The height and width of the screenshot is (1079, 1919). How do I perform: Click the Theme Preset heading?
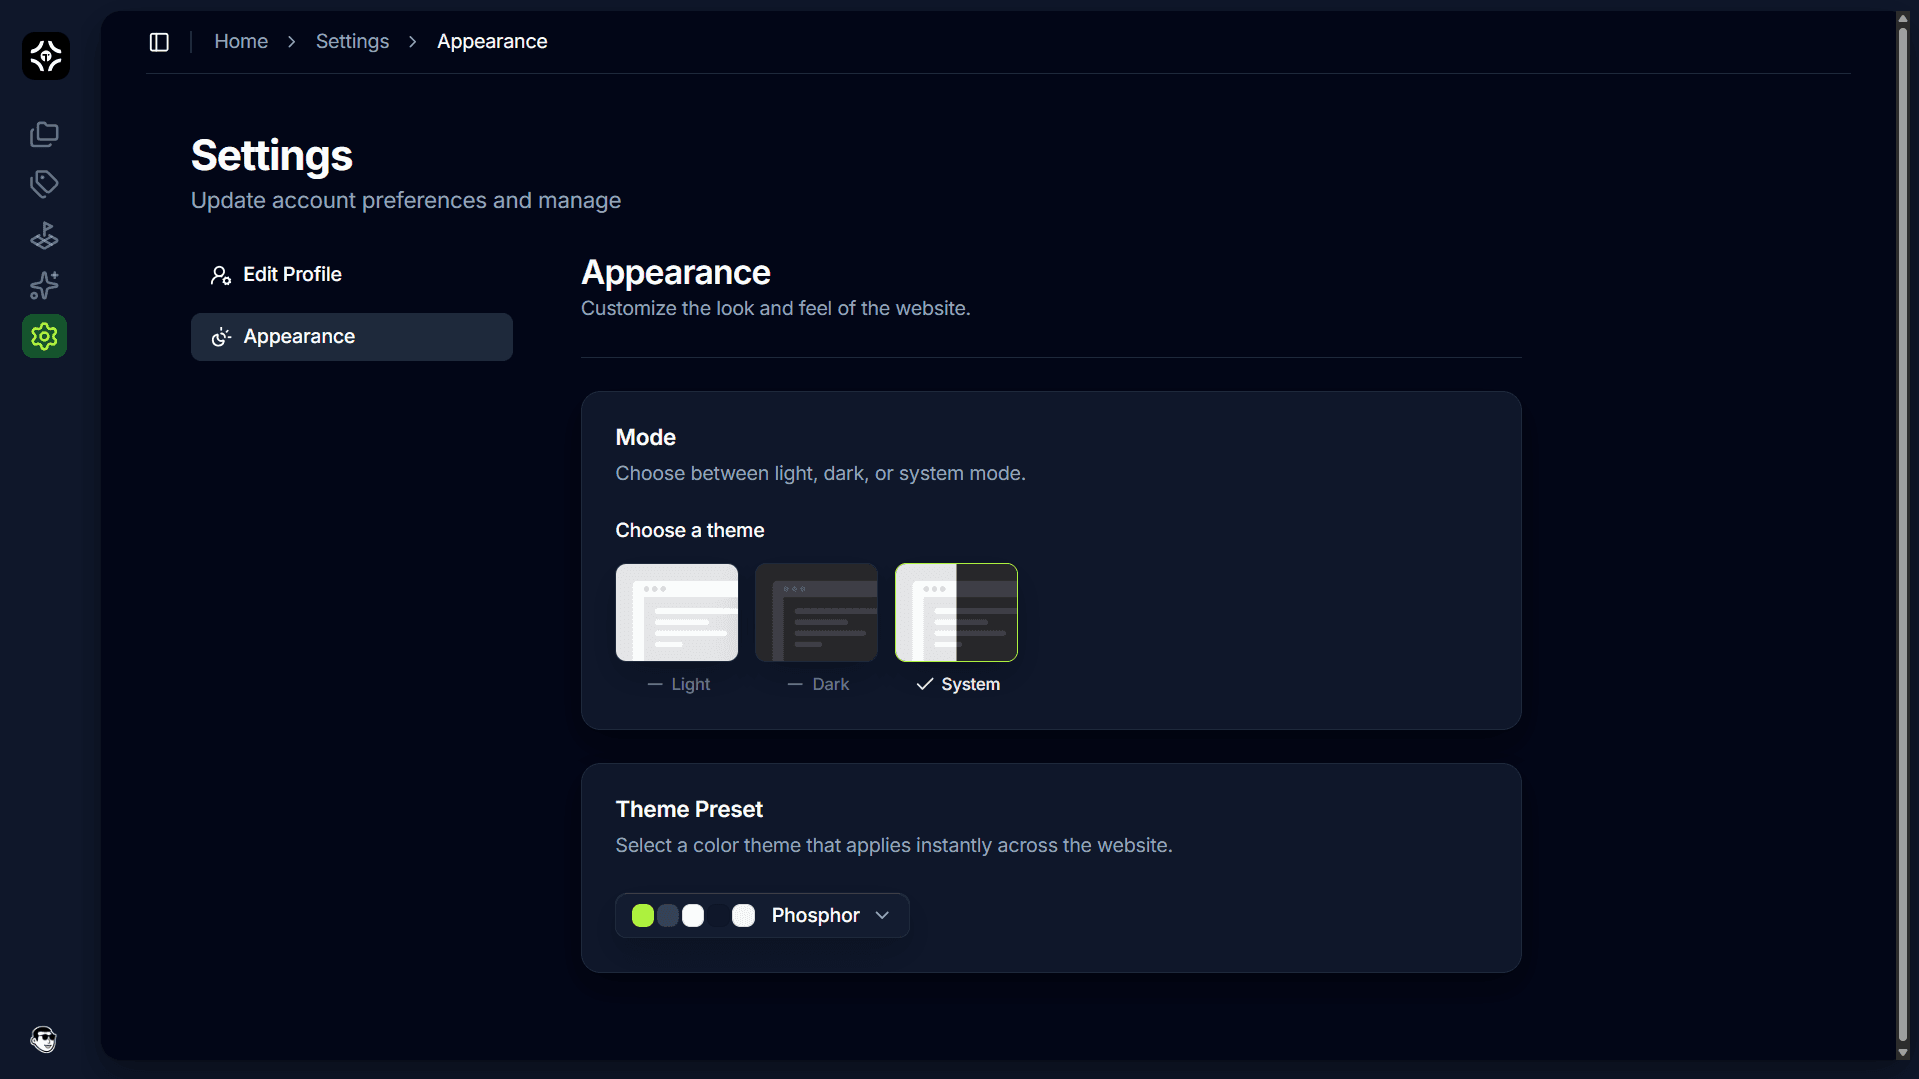[x=689, y=810]
